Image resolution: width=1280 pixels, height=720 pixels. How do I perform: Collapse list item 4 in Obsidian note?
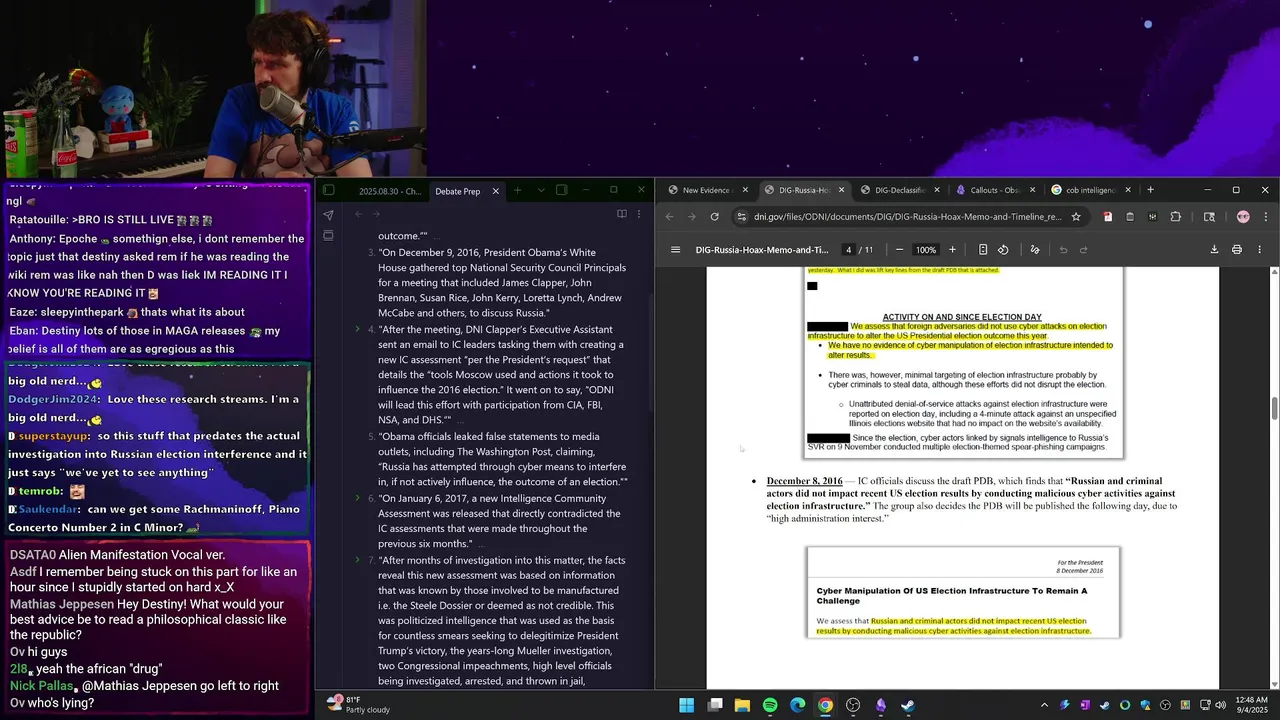[357, 329]
